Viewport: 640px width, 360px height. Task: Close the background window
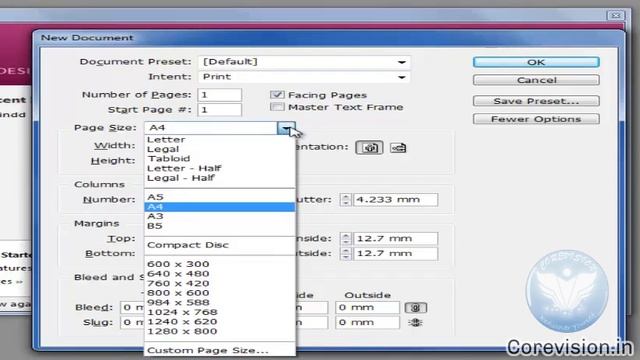pos(616,16)
